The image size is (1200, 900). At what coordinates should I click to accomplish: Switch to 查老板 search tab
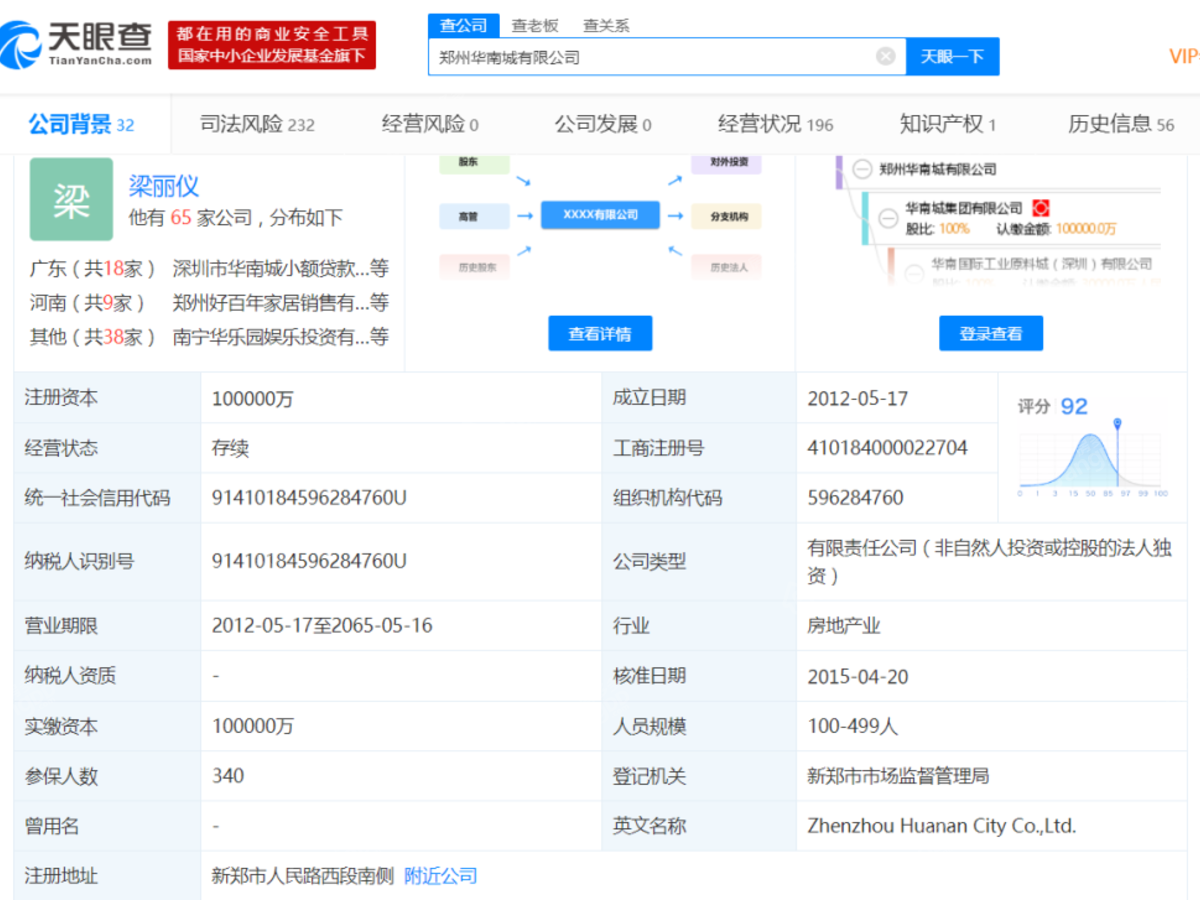(535, 26)
